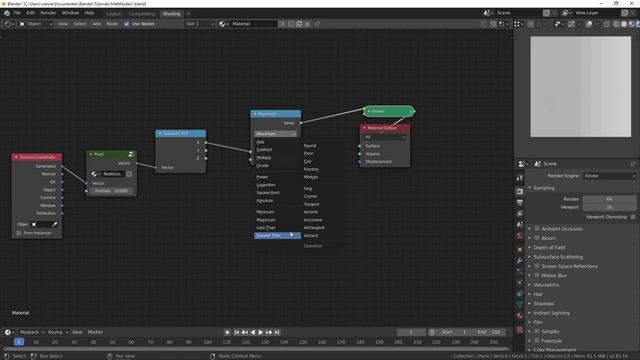The width and height of the screenshot is (640, 360).
Task: Click the Render samples value field
Action: pos(609,199)
